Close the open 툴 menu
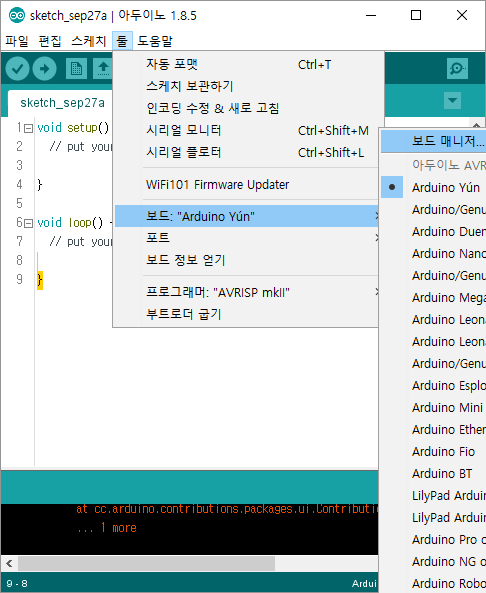 (x=122, y=40)
